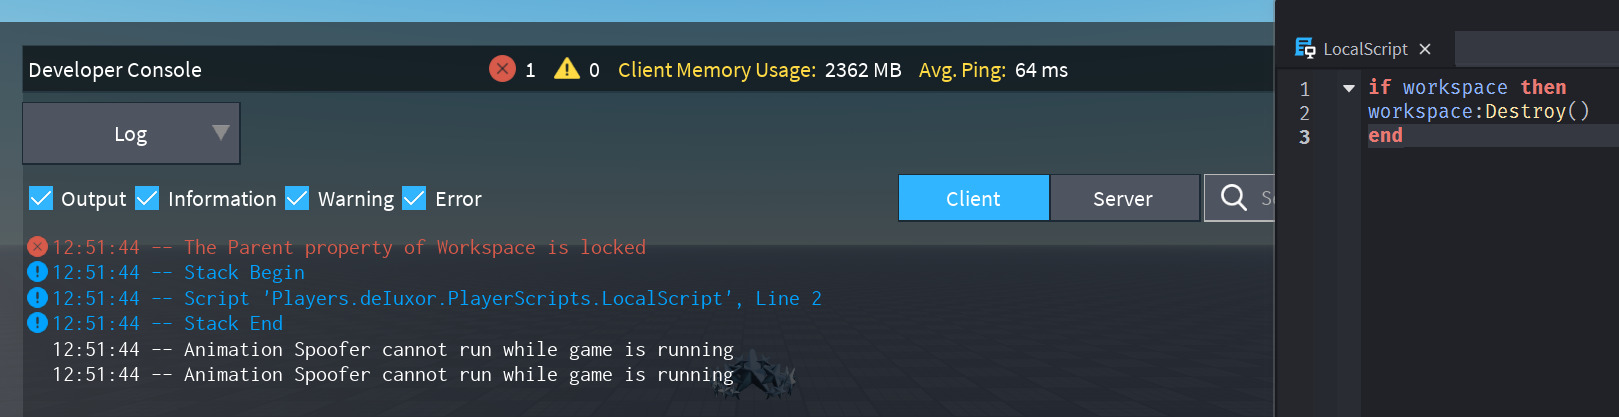Screen dimensions: 1619x417
Task: Uncheck the Output filter checkbox
Action: click(41, 198)
